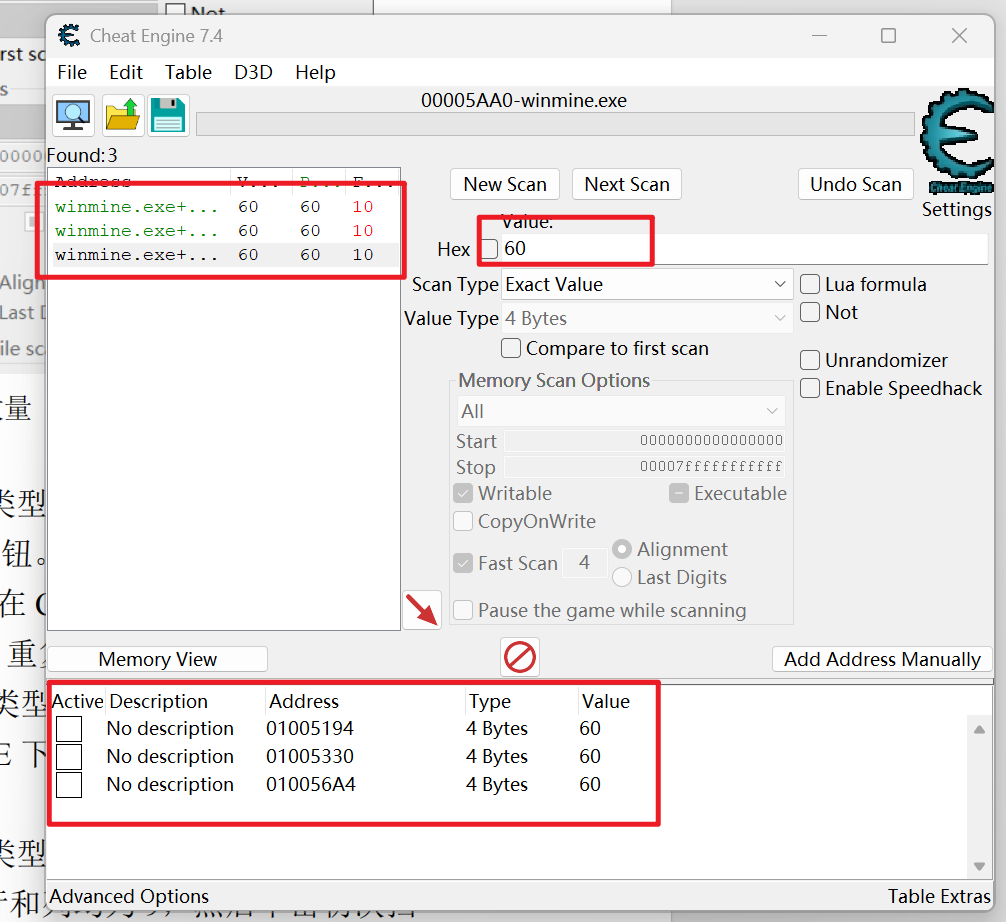
Task: Click the Cheat Engine logo settings icon
Action: (957, 141)
